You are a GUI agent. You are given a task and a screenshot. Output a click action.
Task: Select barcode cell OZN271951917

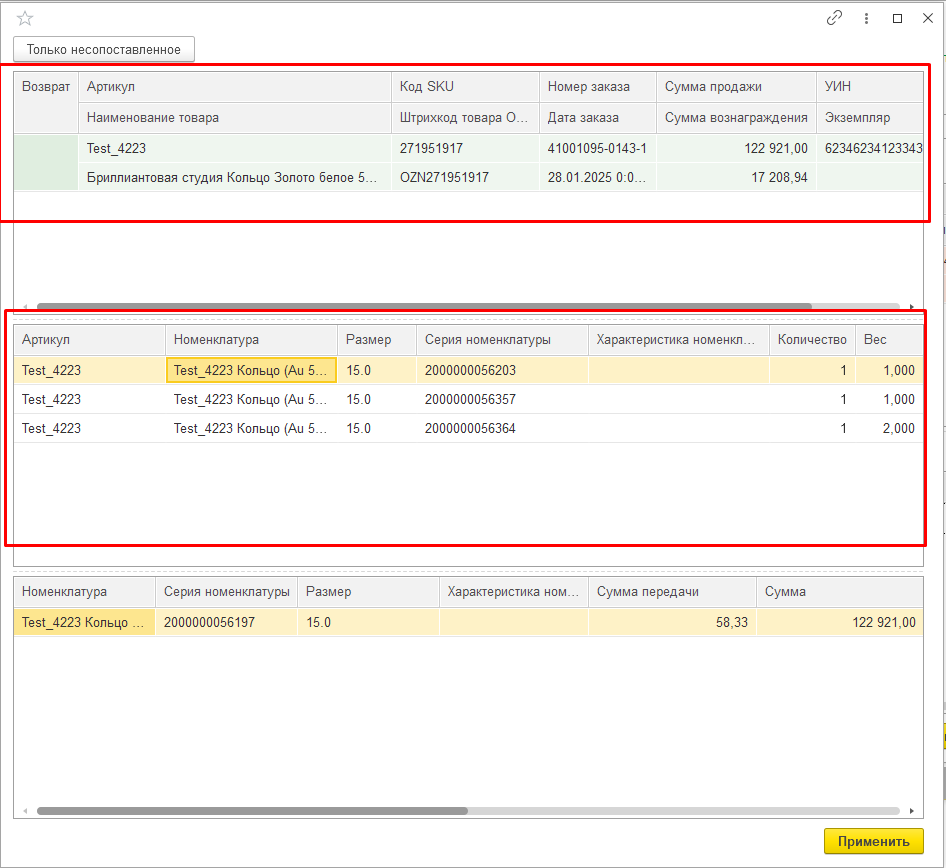pyautogui.click(x=465, y=177)
